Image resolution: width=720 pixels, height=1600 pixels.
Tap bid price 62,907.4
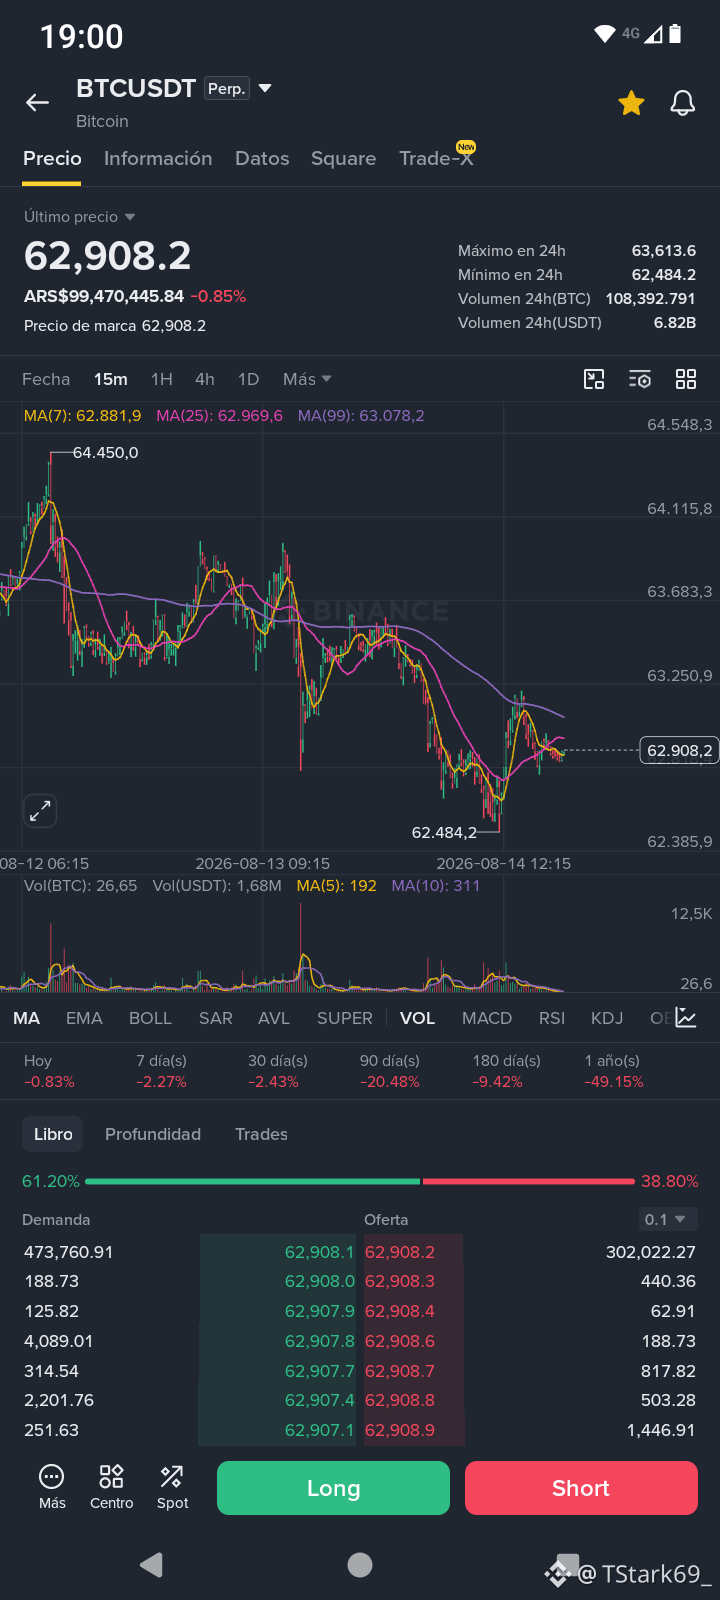[319, 1400]
